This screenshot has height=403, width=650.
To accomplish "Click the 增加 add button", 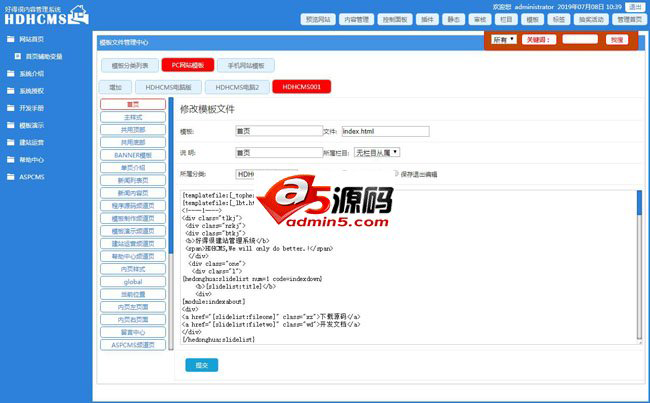I will coord(115,87).
